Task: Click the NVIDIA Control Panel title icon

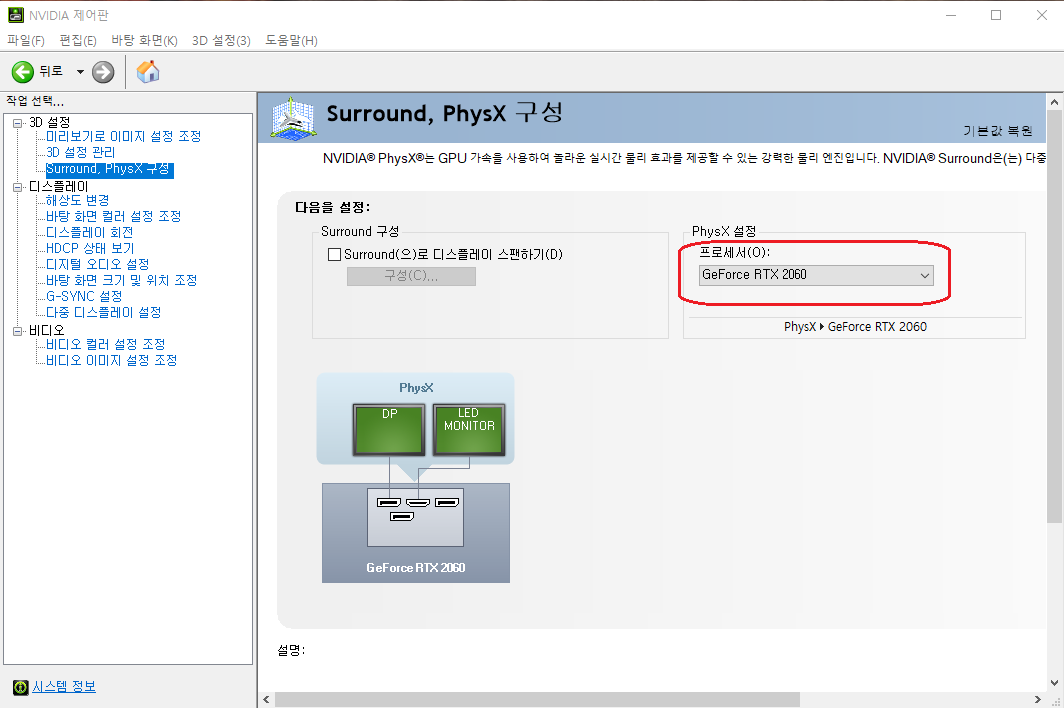Action: [16, 15]
